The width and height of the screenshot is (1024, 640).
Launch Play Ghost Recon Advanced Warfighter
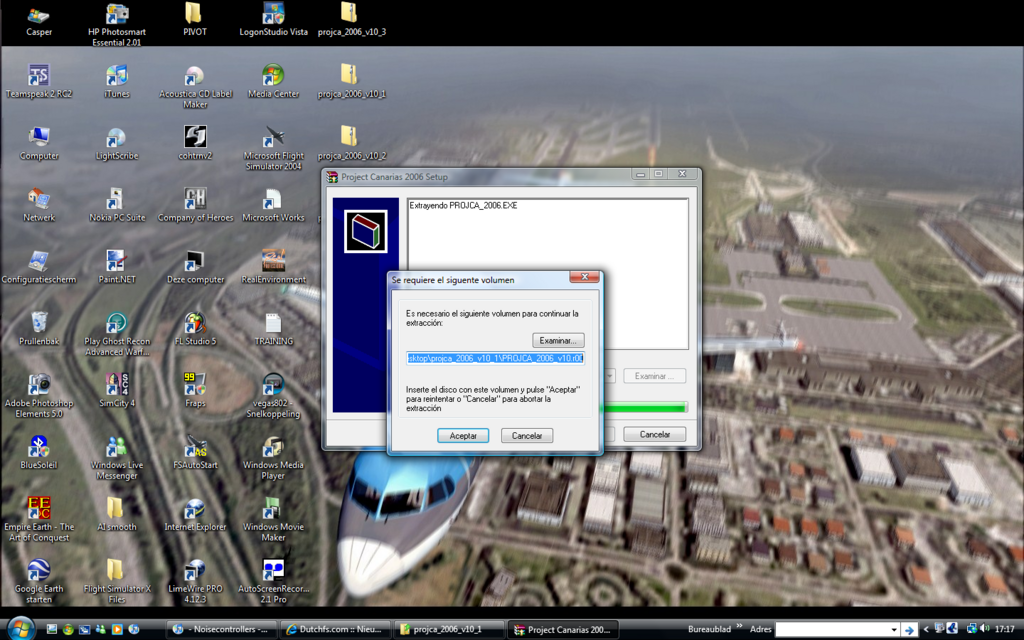click(x=117, y=334)
